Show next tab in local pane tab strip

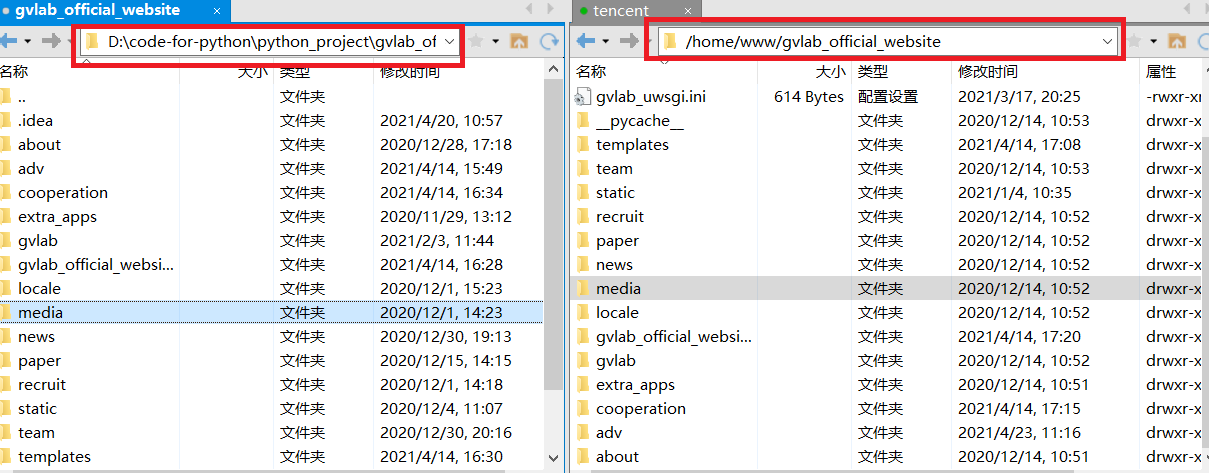552,8
